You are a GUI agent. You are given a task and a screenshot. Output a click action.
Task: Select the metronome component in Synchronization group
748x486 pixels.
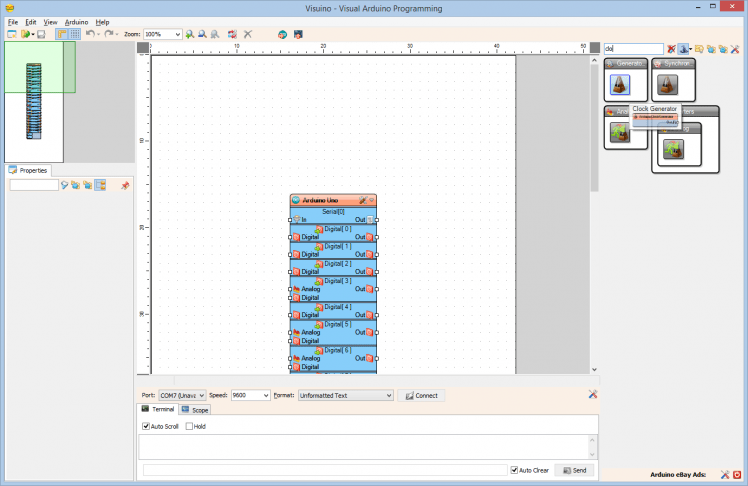pos(667,85)
